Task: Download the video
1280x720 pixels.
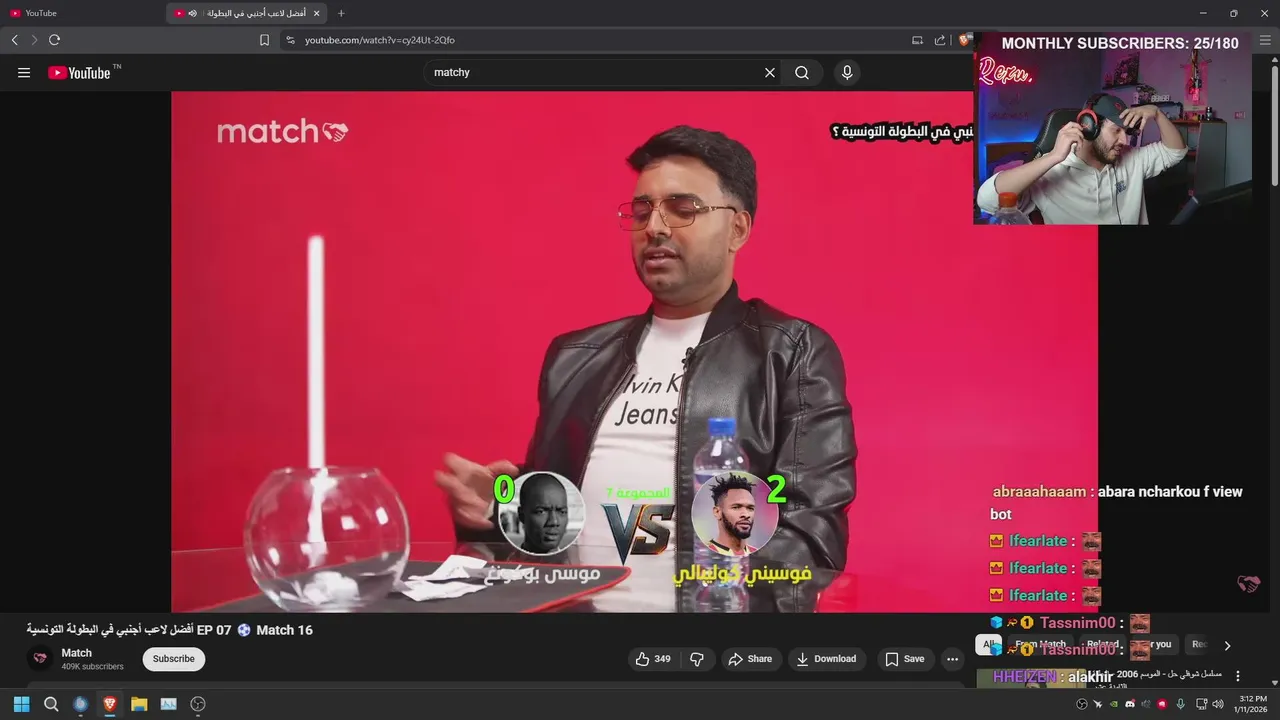Action: coord(826,659)
